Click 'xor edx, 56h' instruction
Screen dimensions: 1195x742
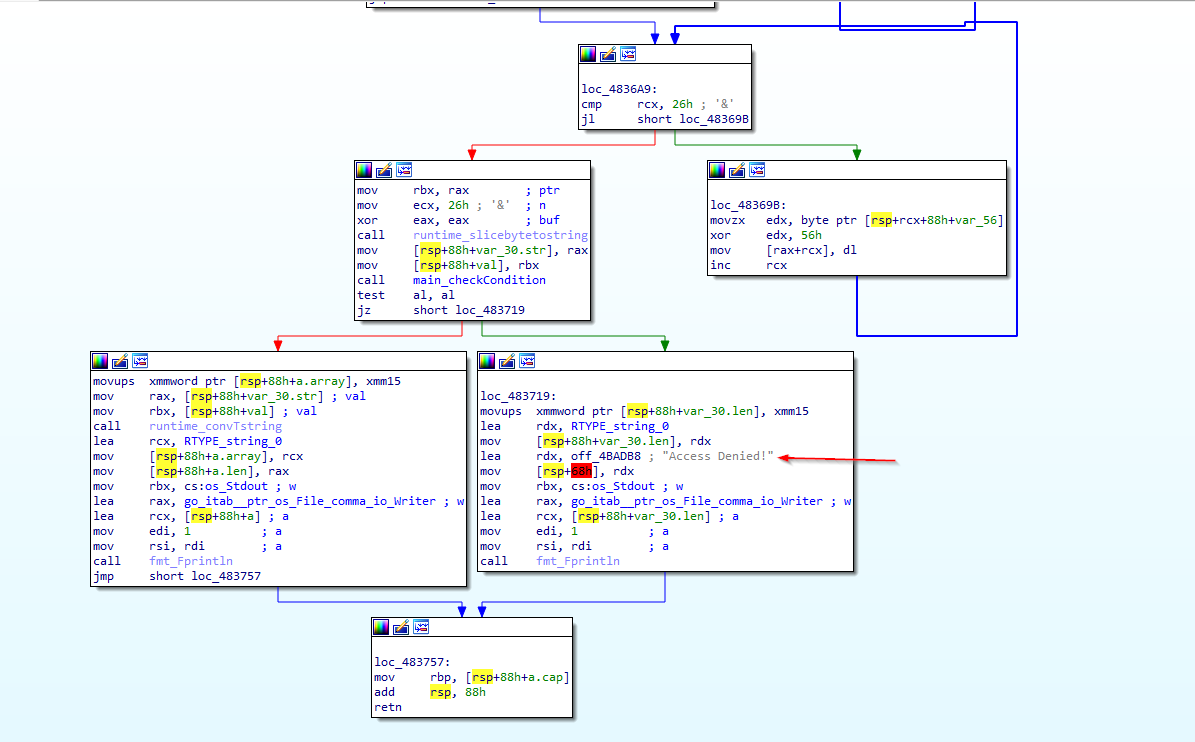coord(766,235)
